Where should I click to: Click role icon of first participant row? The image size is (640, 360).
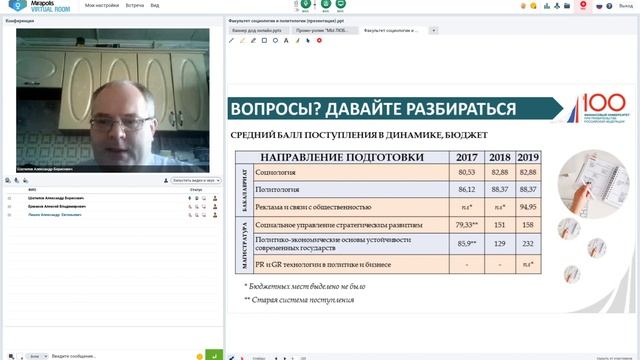click(215, 198)
